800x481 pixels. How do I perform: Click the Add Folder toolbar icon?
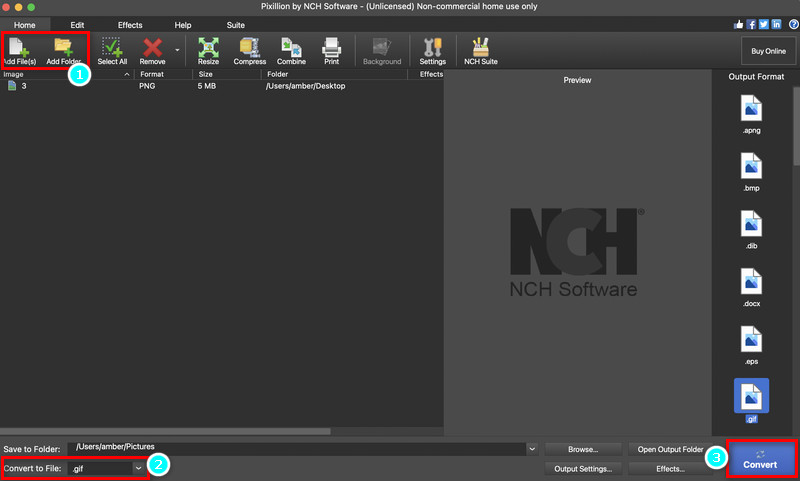click(63, 51)
